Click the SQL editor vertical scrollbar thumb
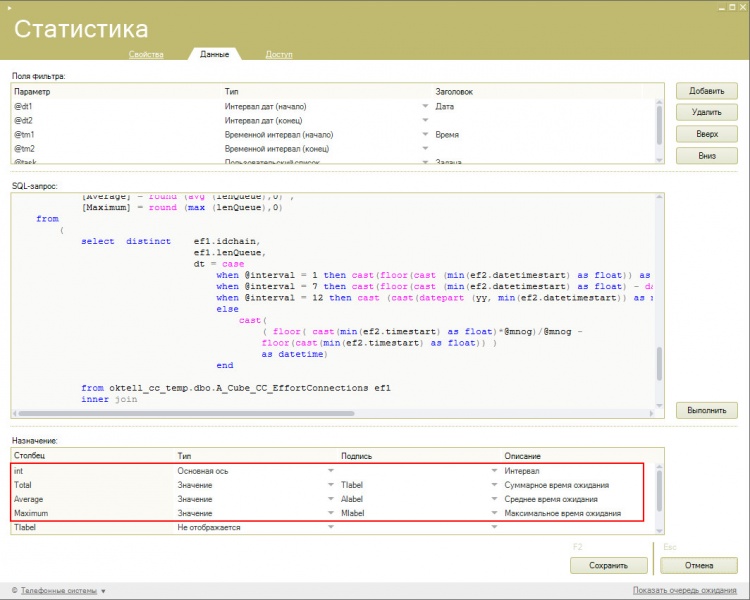 [660, 364]
